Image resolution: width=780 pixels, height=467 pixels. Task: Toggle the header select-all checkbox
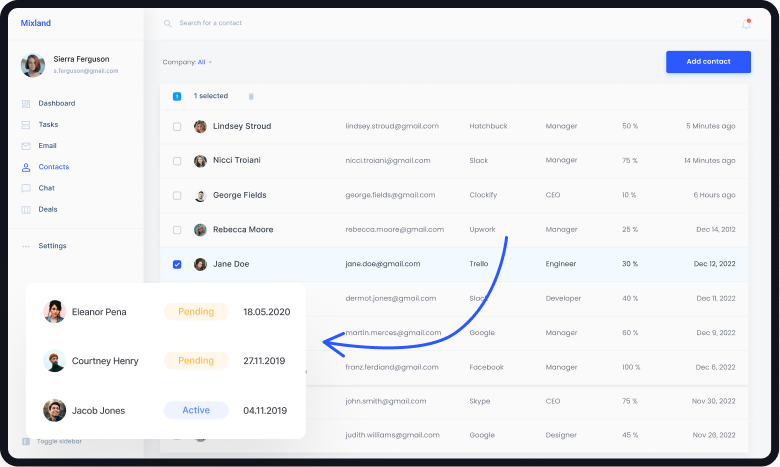click(177, 96)
